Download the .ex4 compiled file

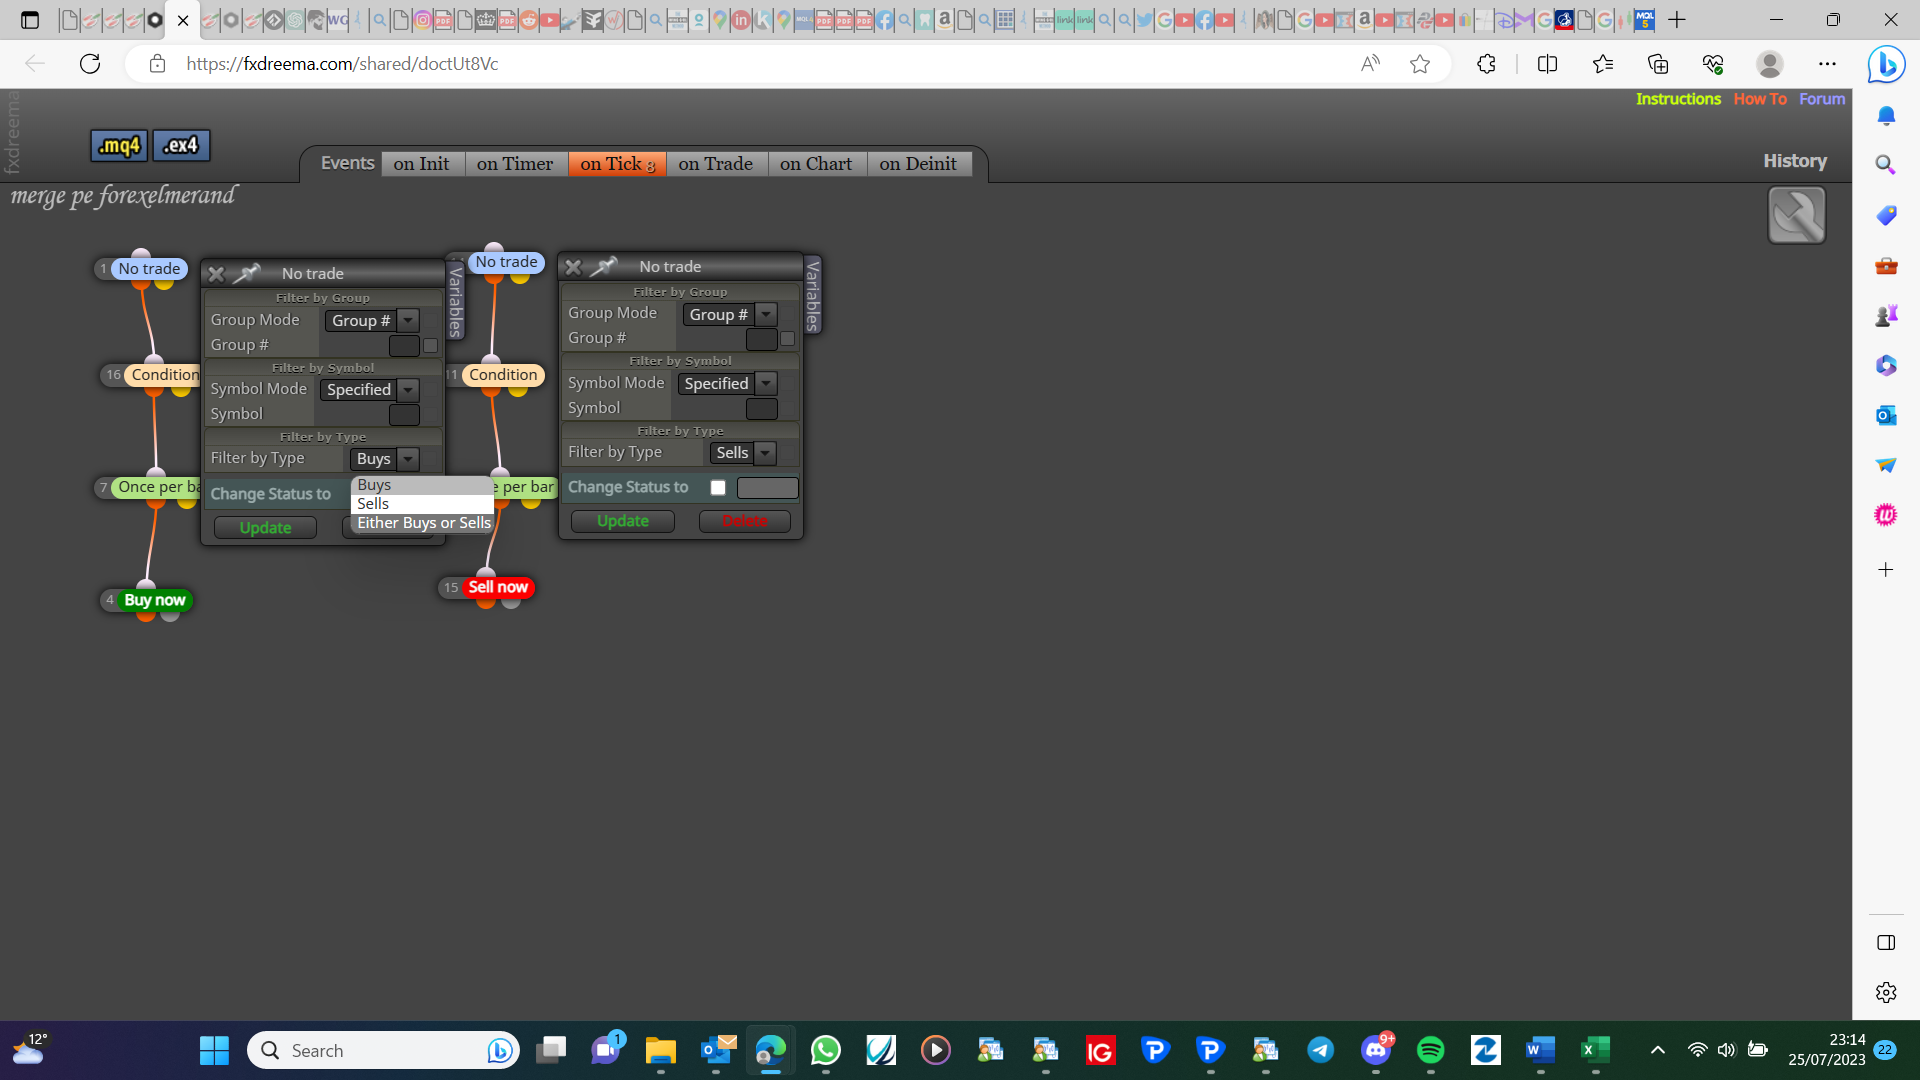pyautogui.click(x=181, y=146)
